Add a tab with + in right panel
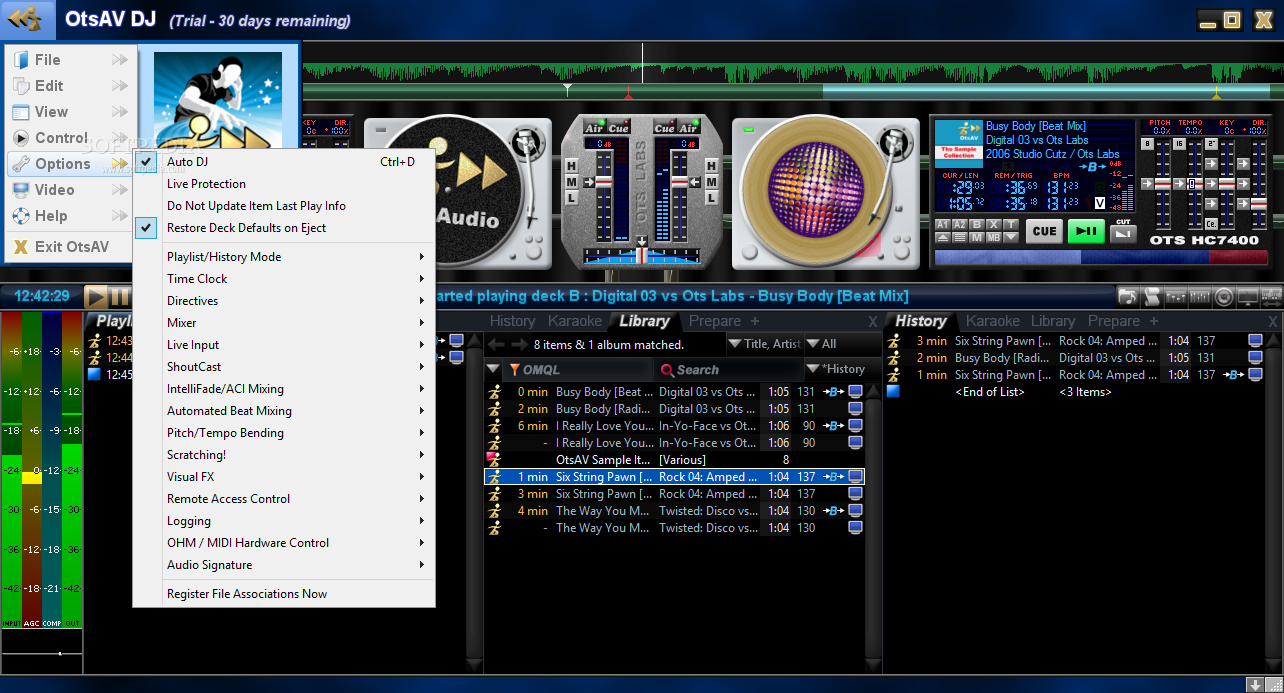This screenshot has height=693, width=1284. point(1154,321)
